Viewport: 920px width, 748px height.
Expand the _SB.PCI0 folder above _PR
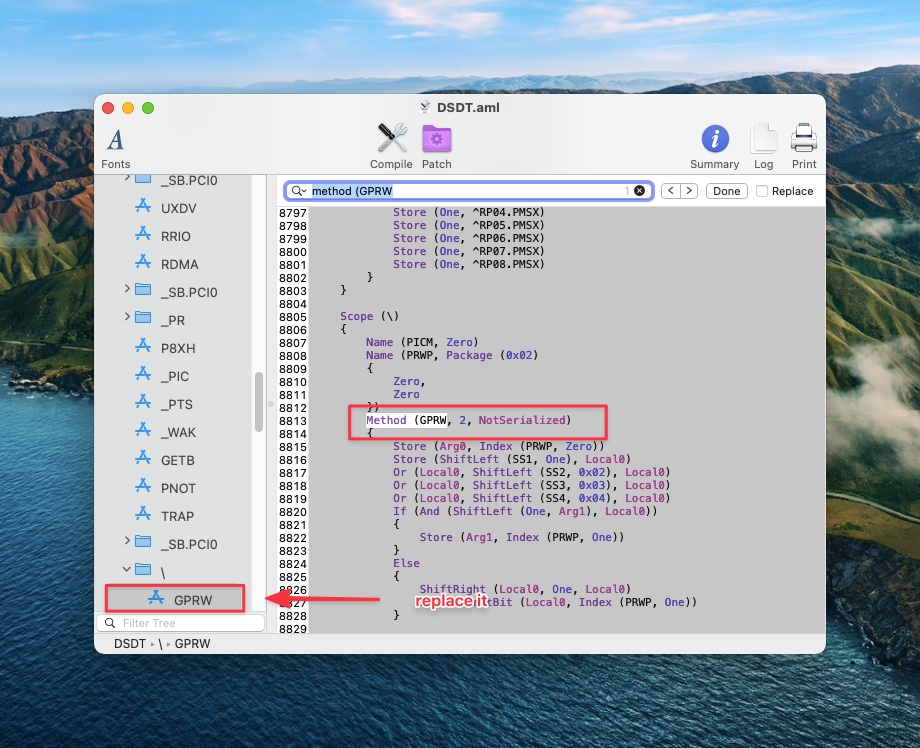tap(127, 290)
